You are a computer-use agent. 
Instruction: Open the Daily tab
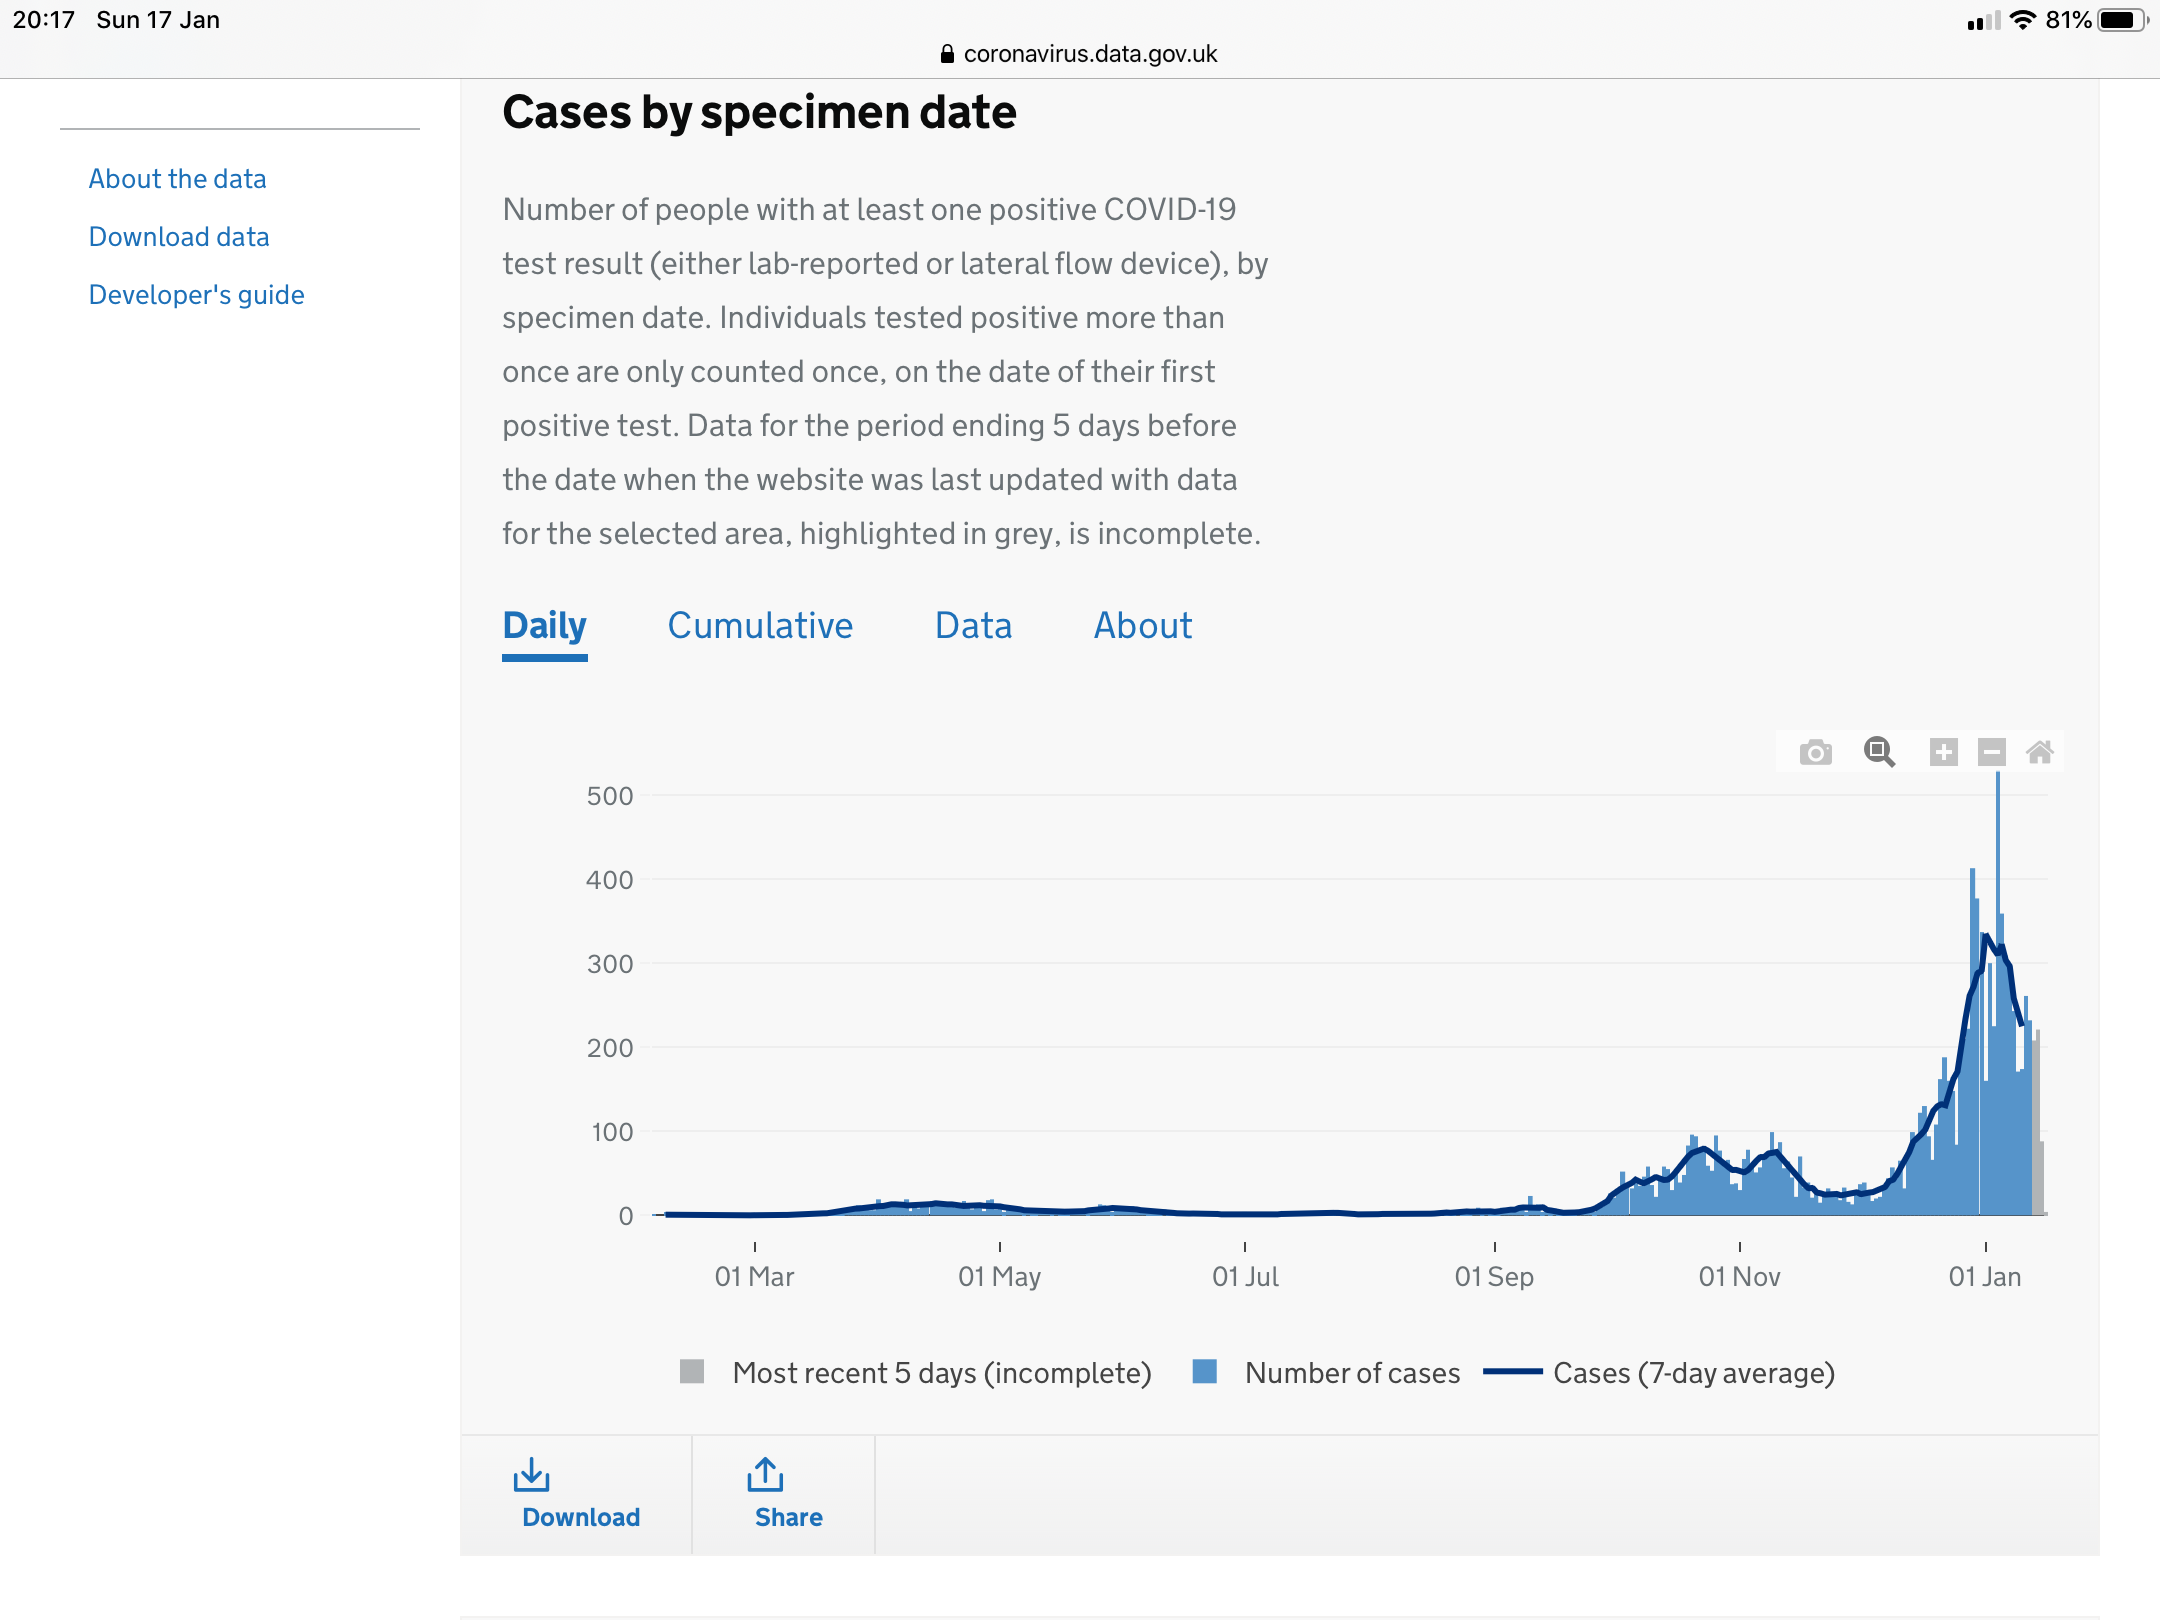point(544,626)
